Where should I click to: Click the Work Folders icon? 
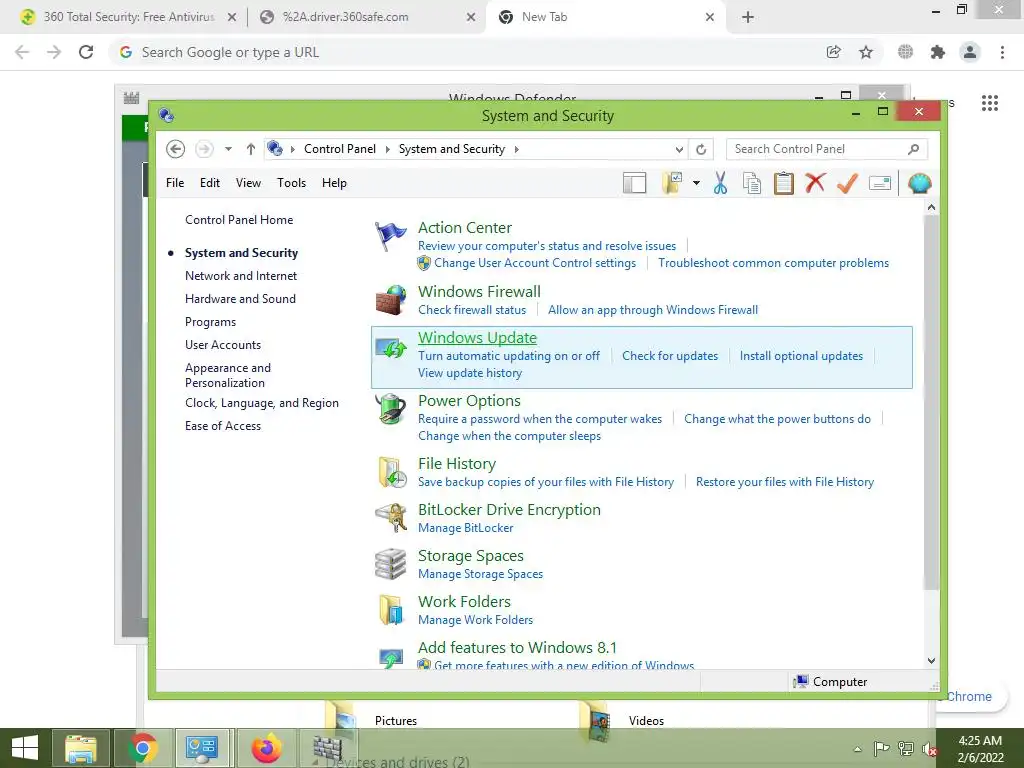tap(391, 610)
